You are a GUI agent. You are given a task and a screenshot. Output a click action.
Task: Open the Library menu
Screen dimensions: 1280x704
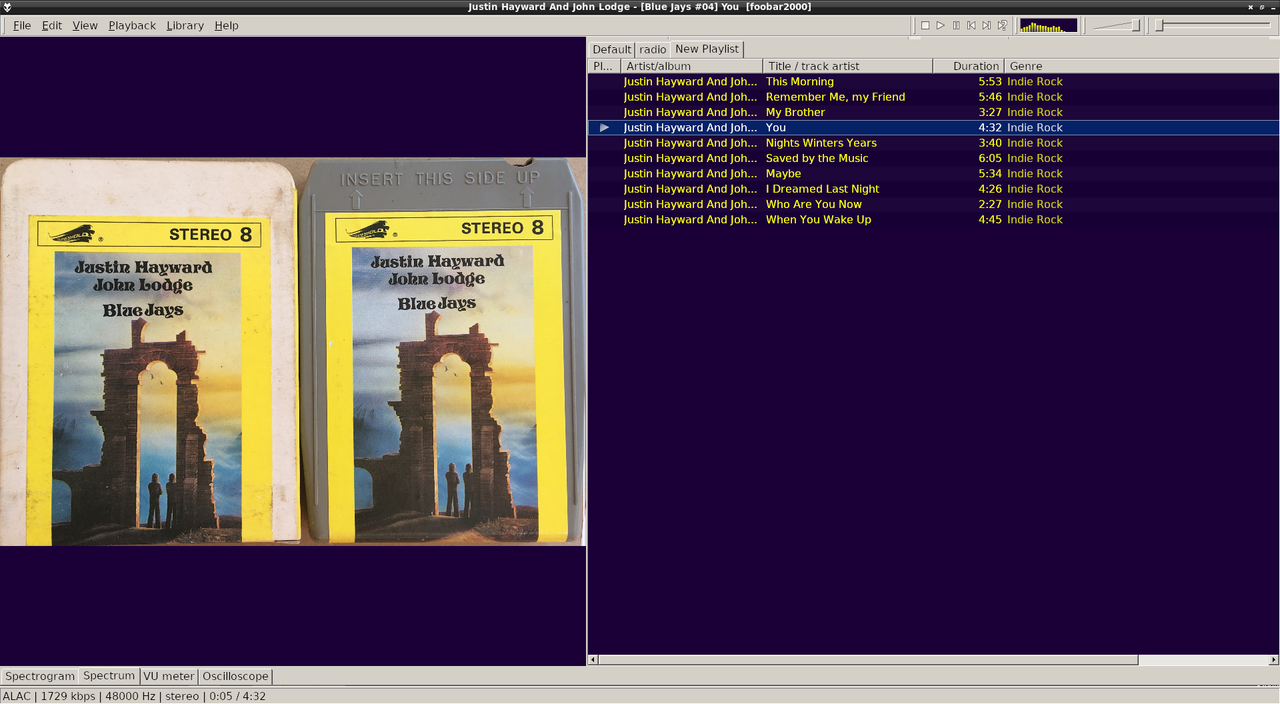tap(185, 25)
